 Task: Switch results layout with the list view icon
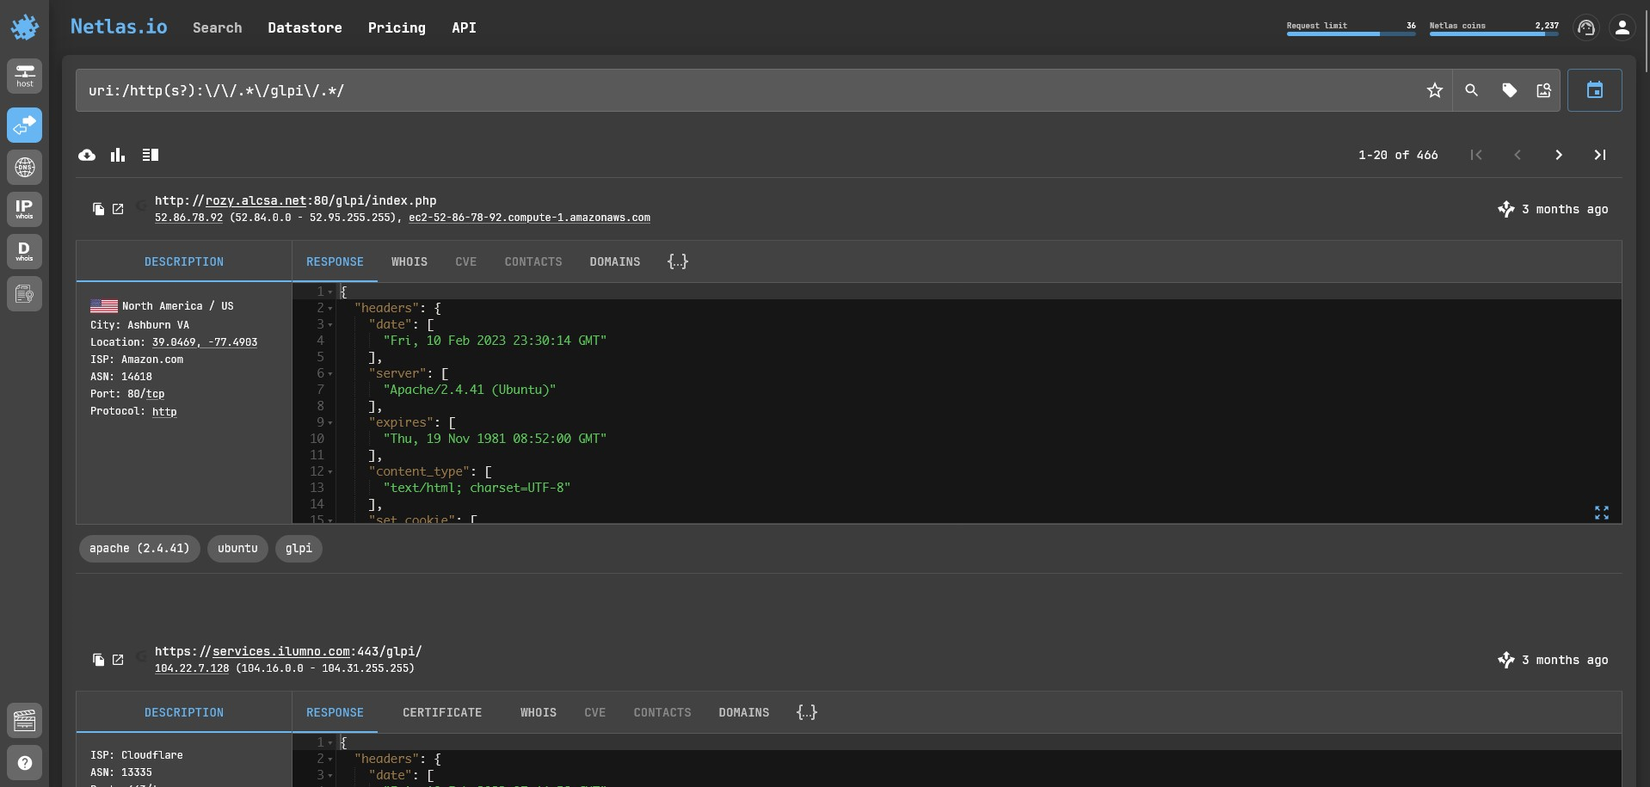tap(150, 155)
